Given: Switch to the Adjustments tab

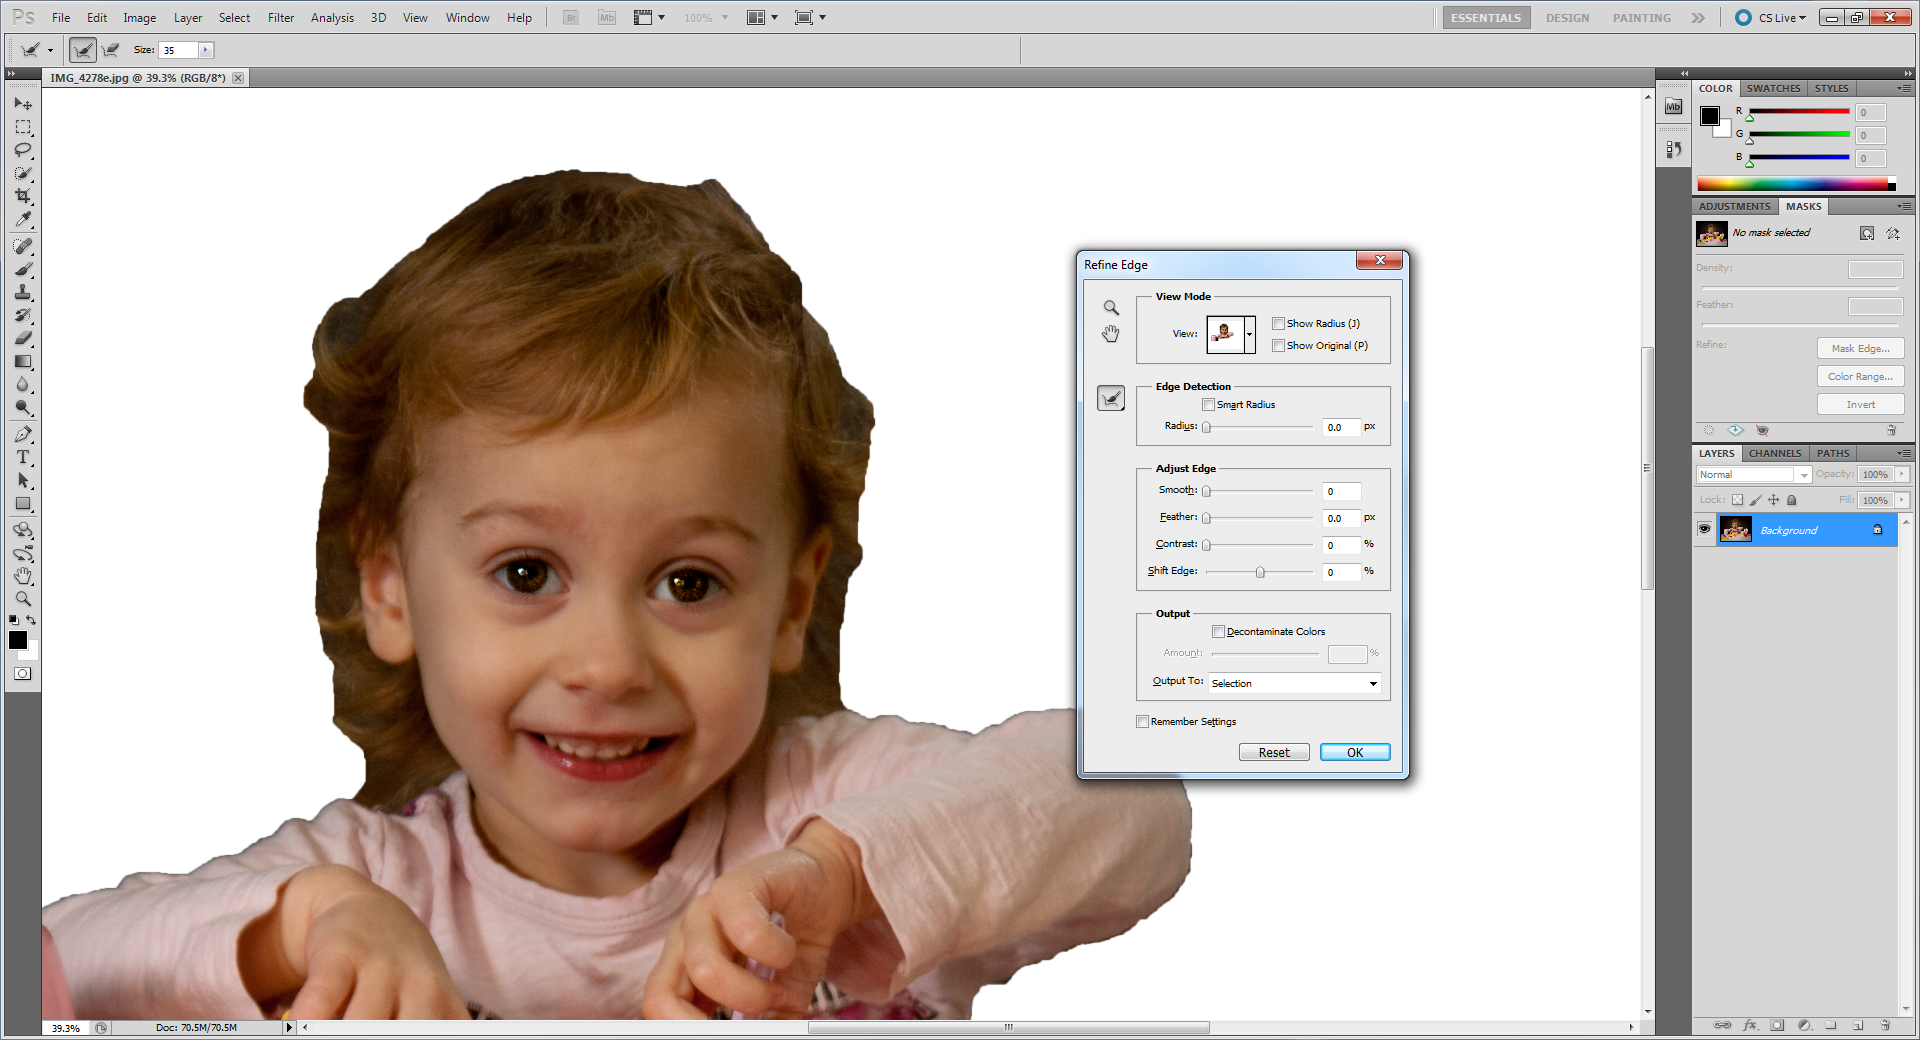Looking at the screenshot, I should pos(1735,206).
